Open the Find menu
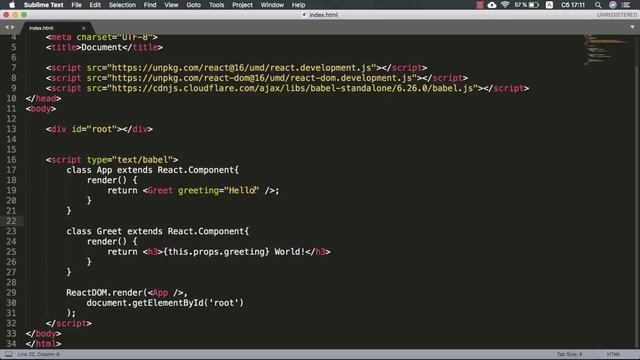 click(x=150, y=5)
